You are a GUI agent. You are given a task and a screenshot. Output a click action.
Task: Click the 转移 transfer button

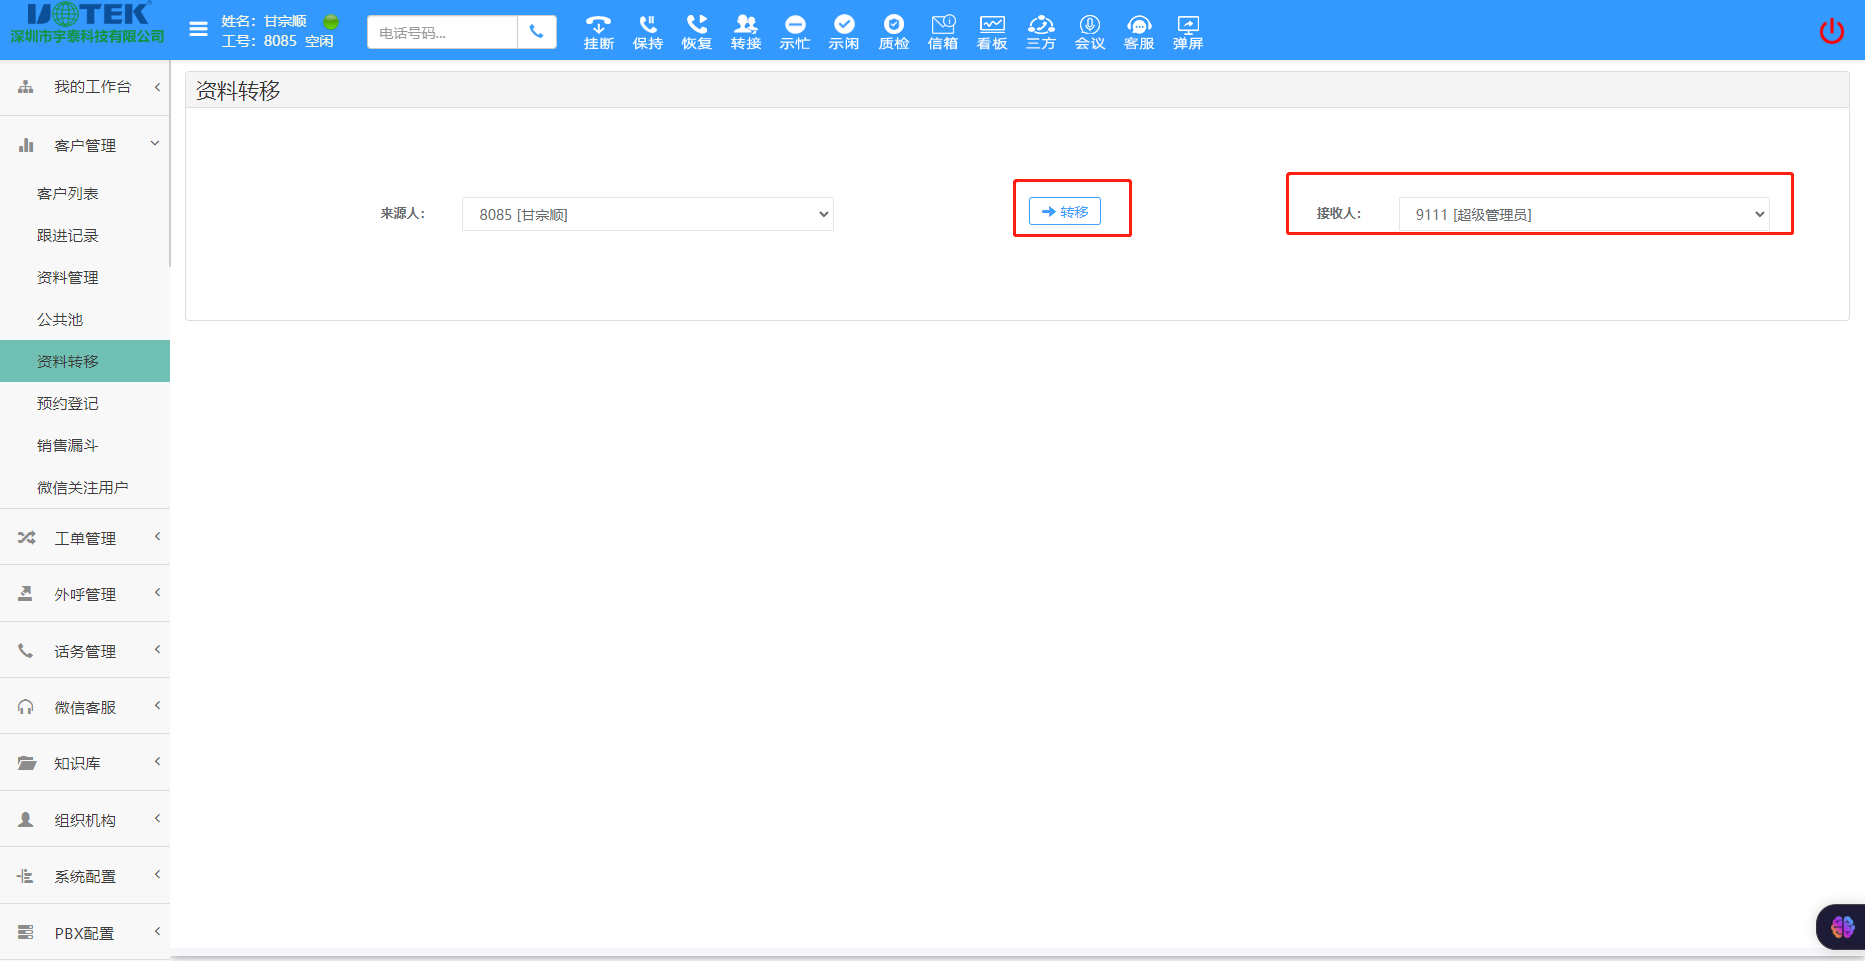[1064, 211]
